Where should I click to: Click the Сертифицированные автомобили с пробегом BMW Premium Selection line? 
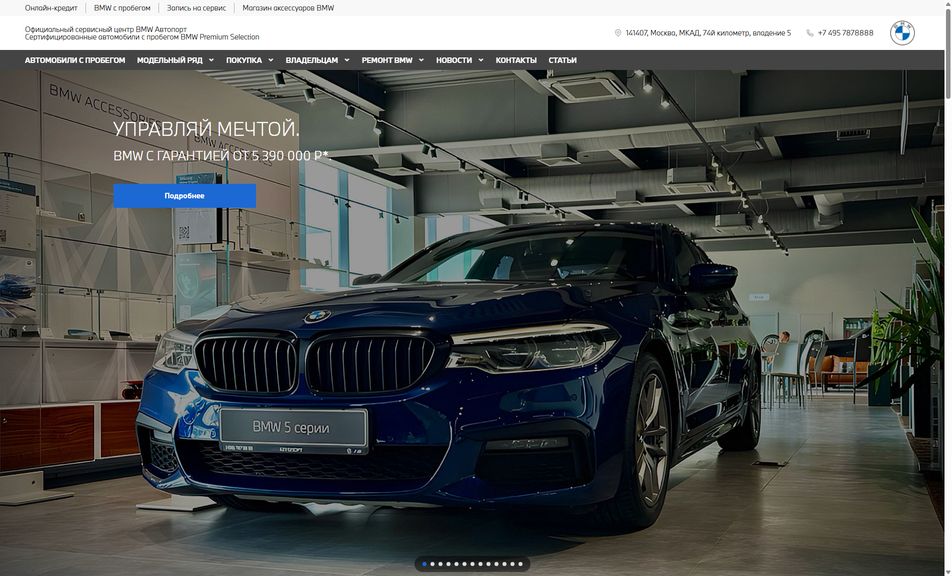pos(142,37)
